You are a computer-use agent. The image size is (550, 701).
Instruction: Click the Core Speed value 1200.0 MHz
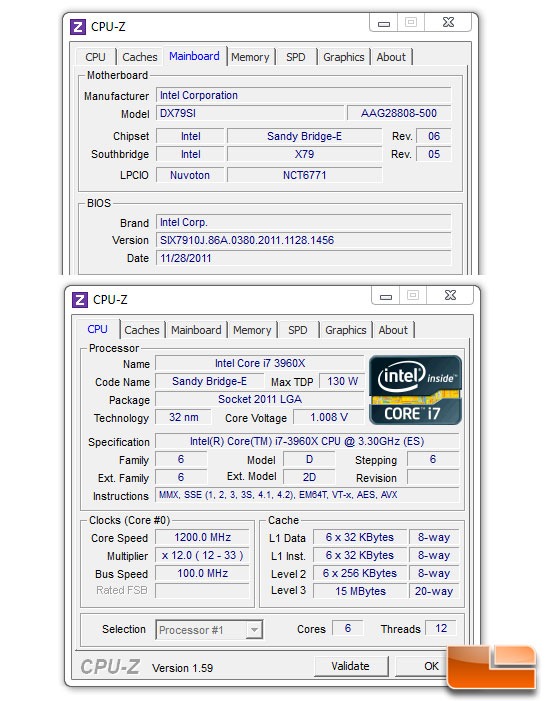(x=203, y=537)
